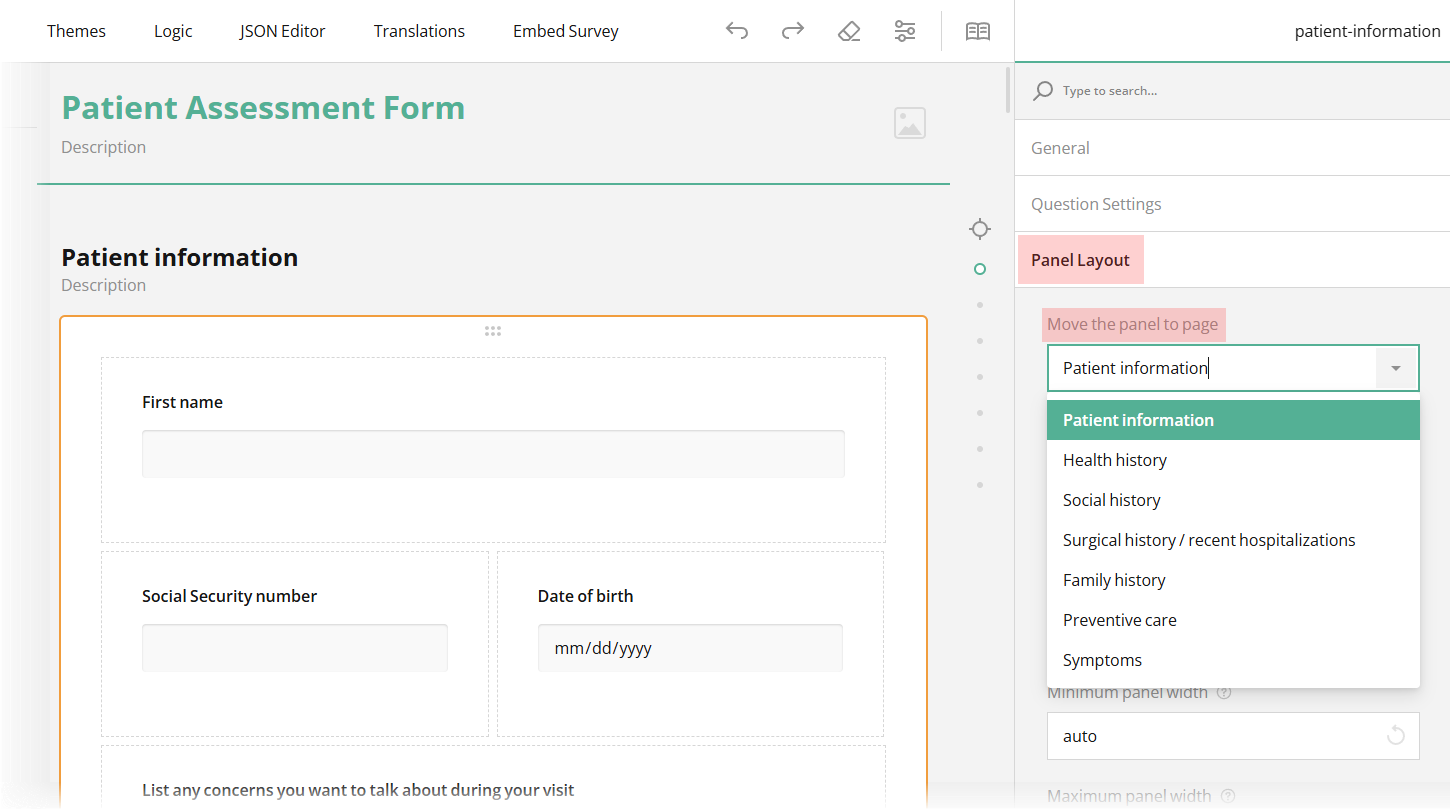This screenshot has width=1450, height=810.
Task: Undo the last change
Action: 737,31
